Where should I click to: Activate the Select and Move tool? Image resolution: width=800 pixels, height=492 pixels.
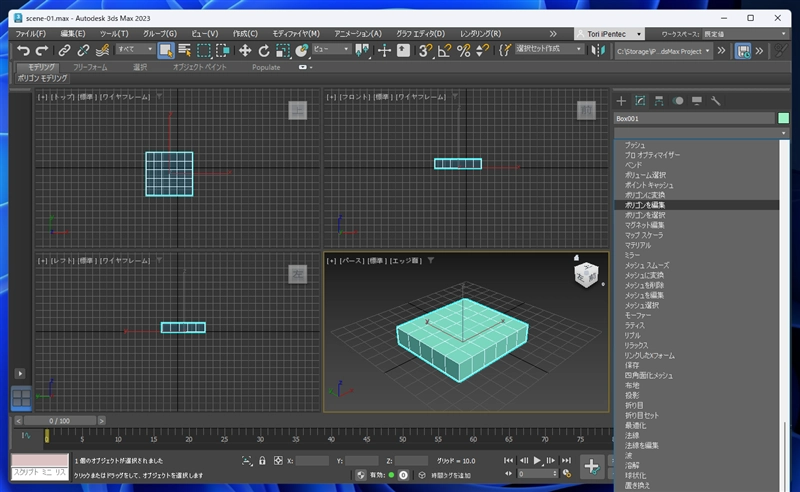point(245,51)
